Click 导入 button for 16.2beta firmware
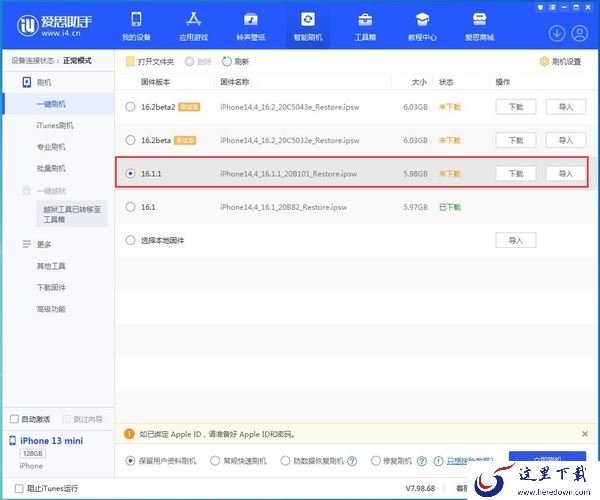 pyautogui.click(x=566, y=140)
